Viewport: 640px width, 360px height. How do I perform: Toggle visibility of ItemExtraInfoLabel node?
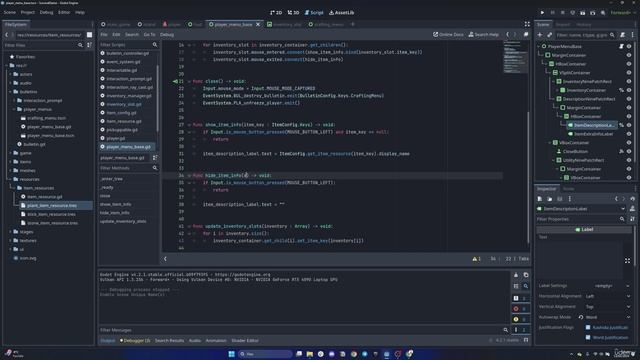click(x=629, y=134)
